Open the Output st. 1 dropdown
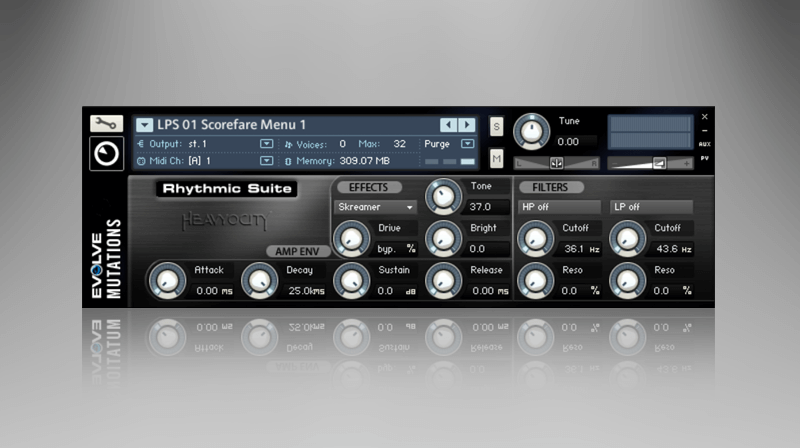Viewport: 800px width, 448px height. point(266,143)
